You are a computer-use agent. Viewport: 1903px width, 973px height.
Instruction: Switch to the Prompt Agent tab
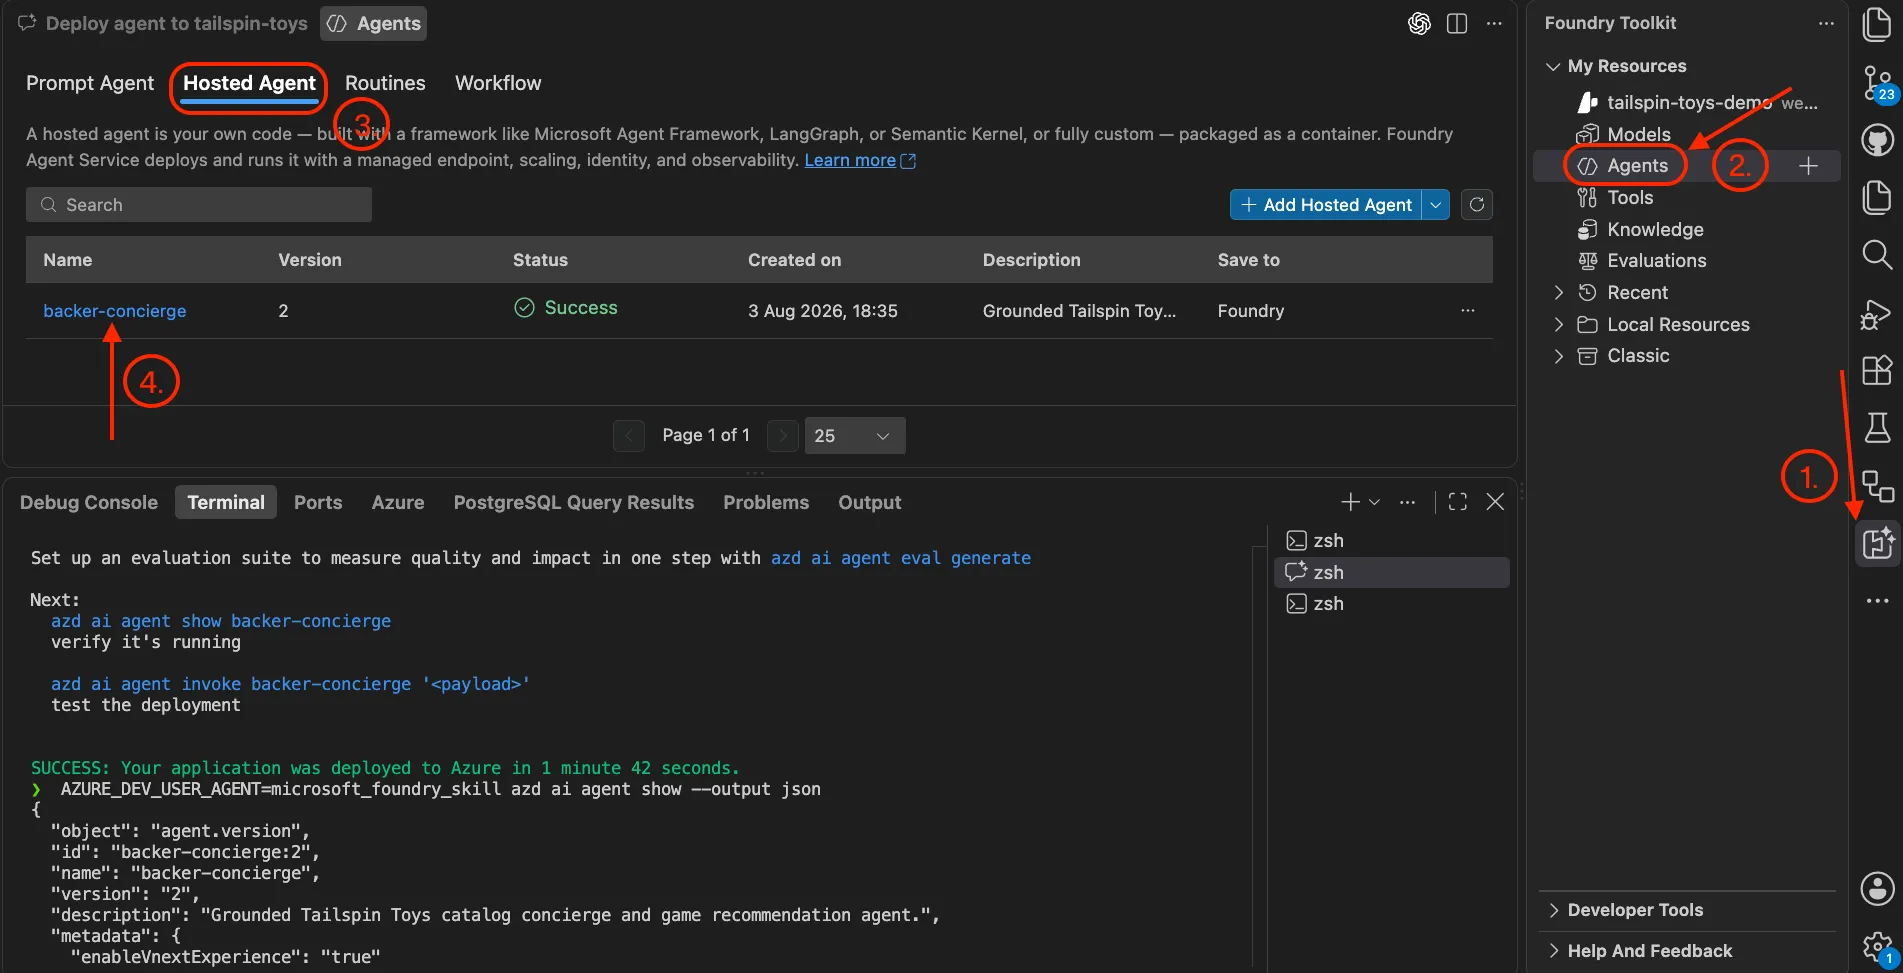[x=90, y=83]
